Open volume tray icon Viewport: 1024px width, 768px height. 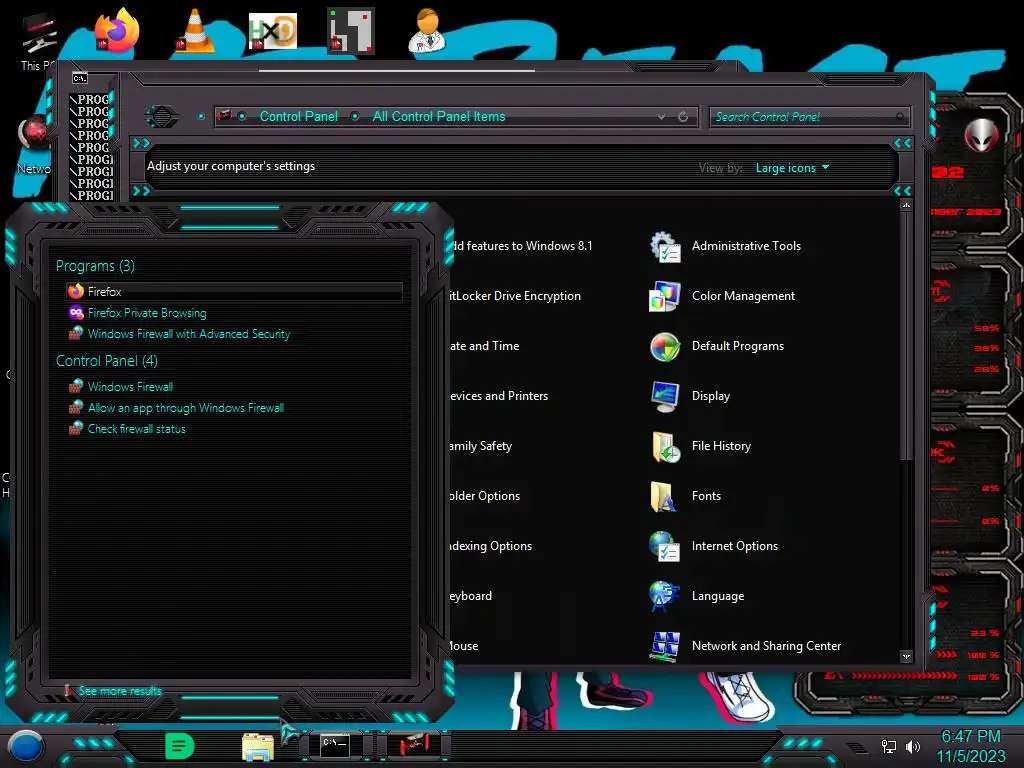click(912, 746)
